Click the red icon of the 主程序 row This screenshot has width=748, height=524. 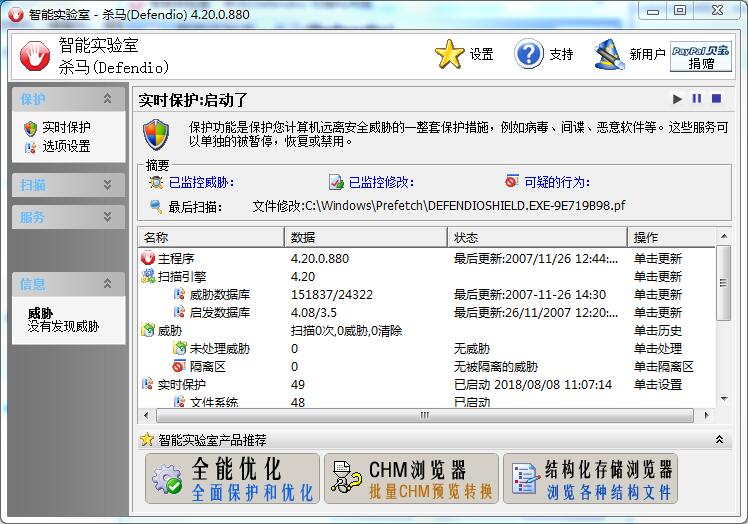[148, 258]
